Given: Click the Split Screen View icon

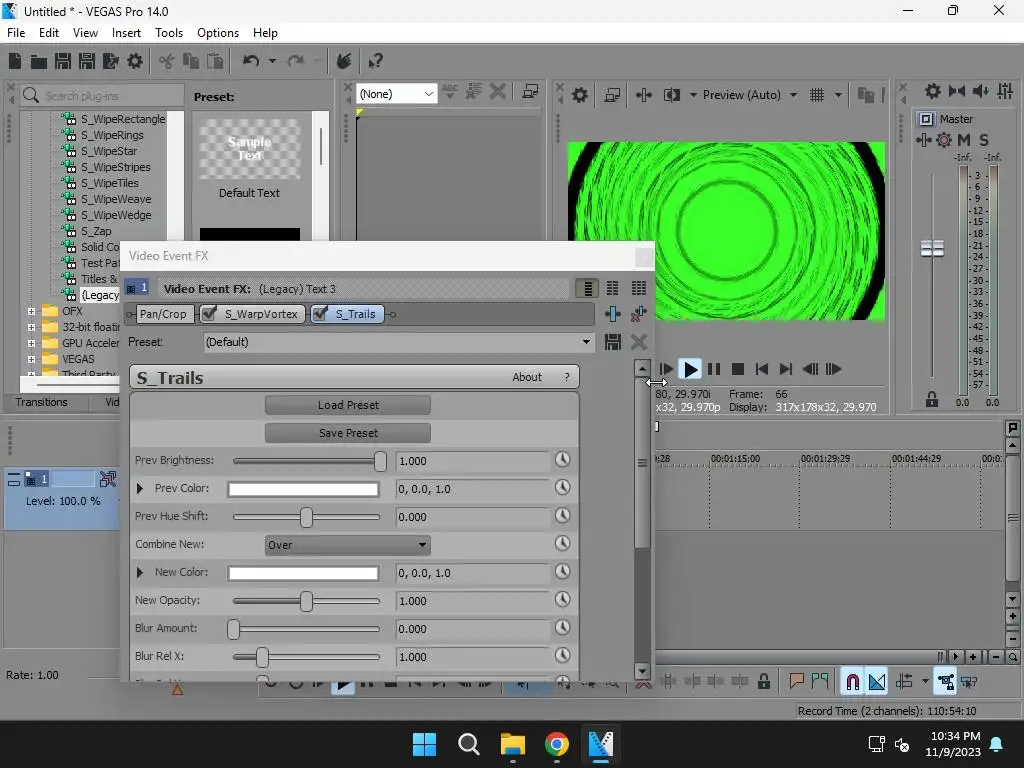Looking at the screenshot, I should (671, 95).
